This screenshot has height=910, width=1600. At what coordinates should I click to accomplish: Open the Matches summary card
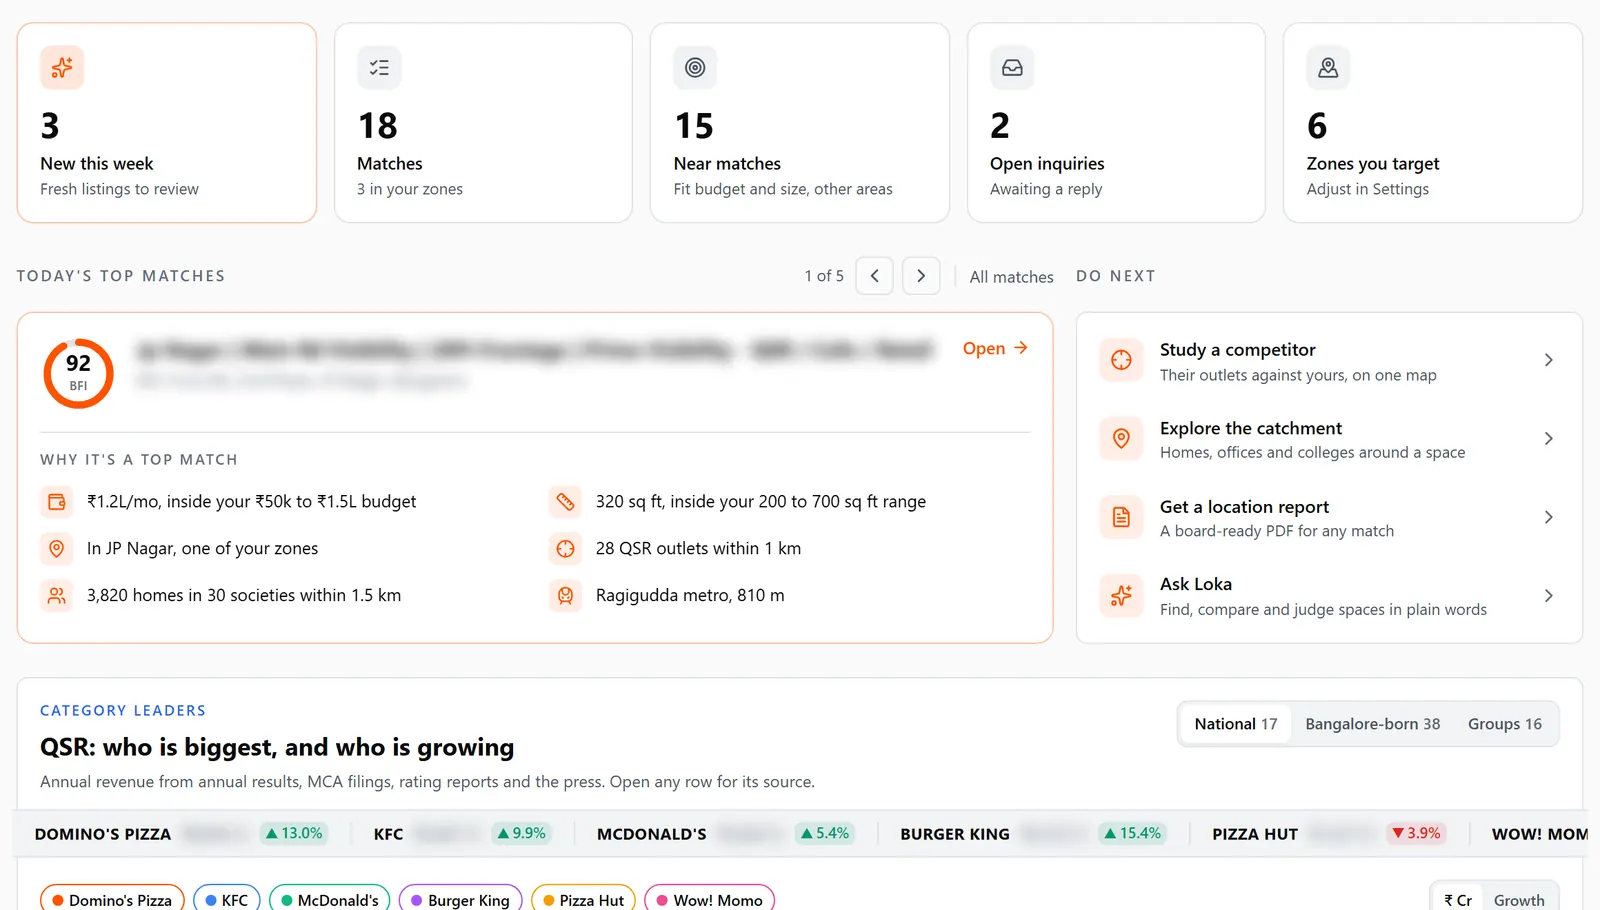click(483, 123)
